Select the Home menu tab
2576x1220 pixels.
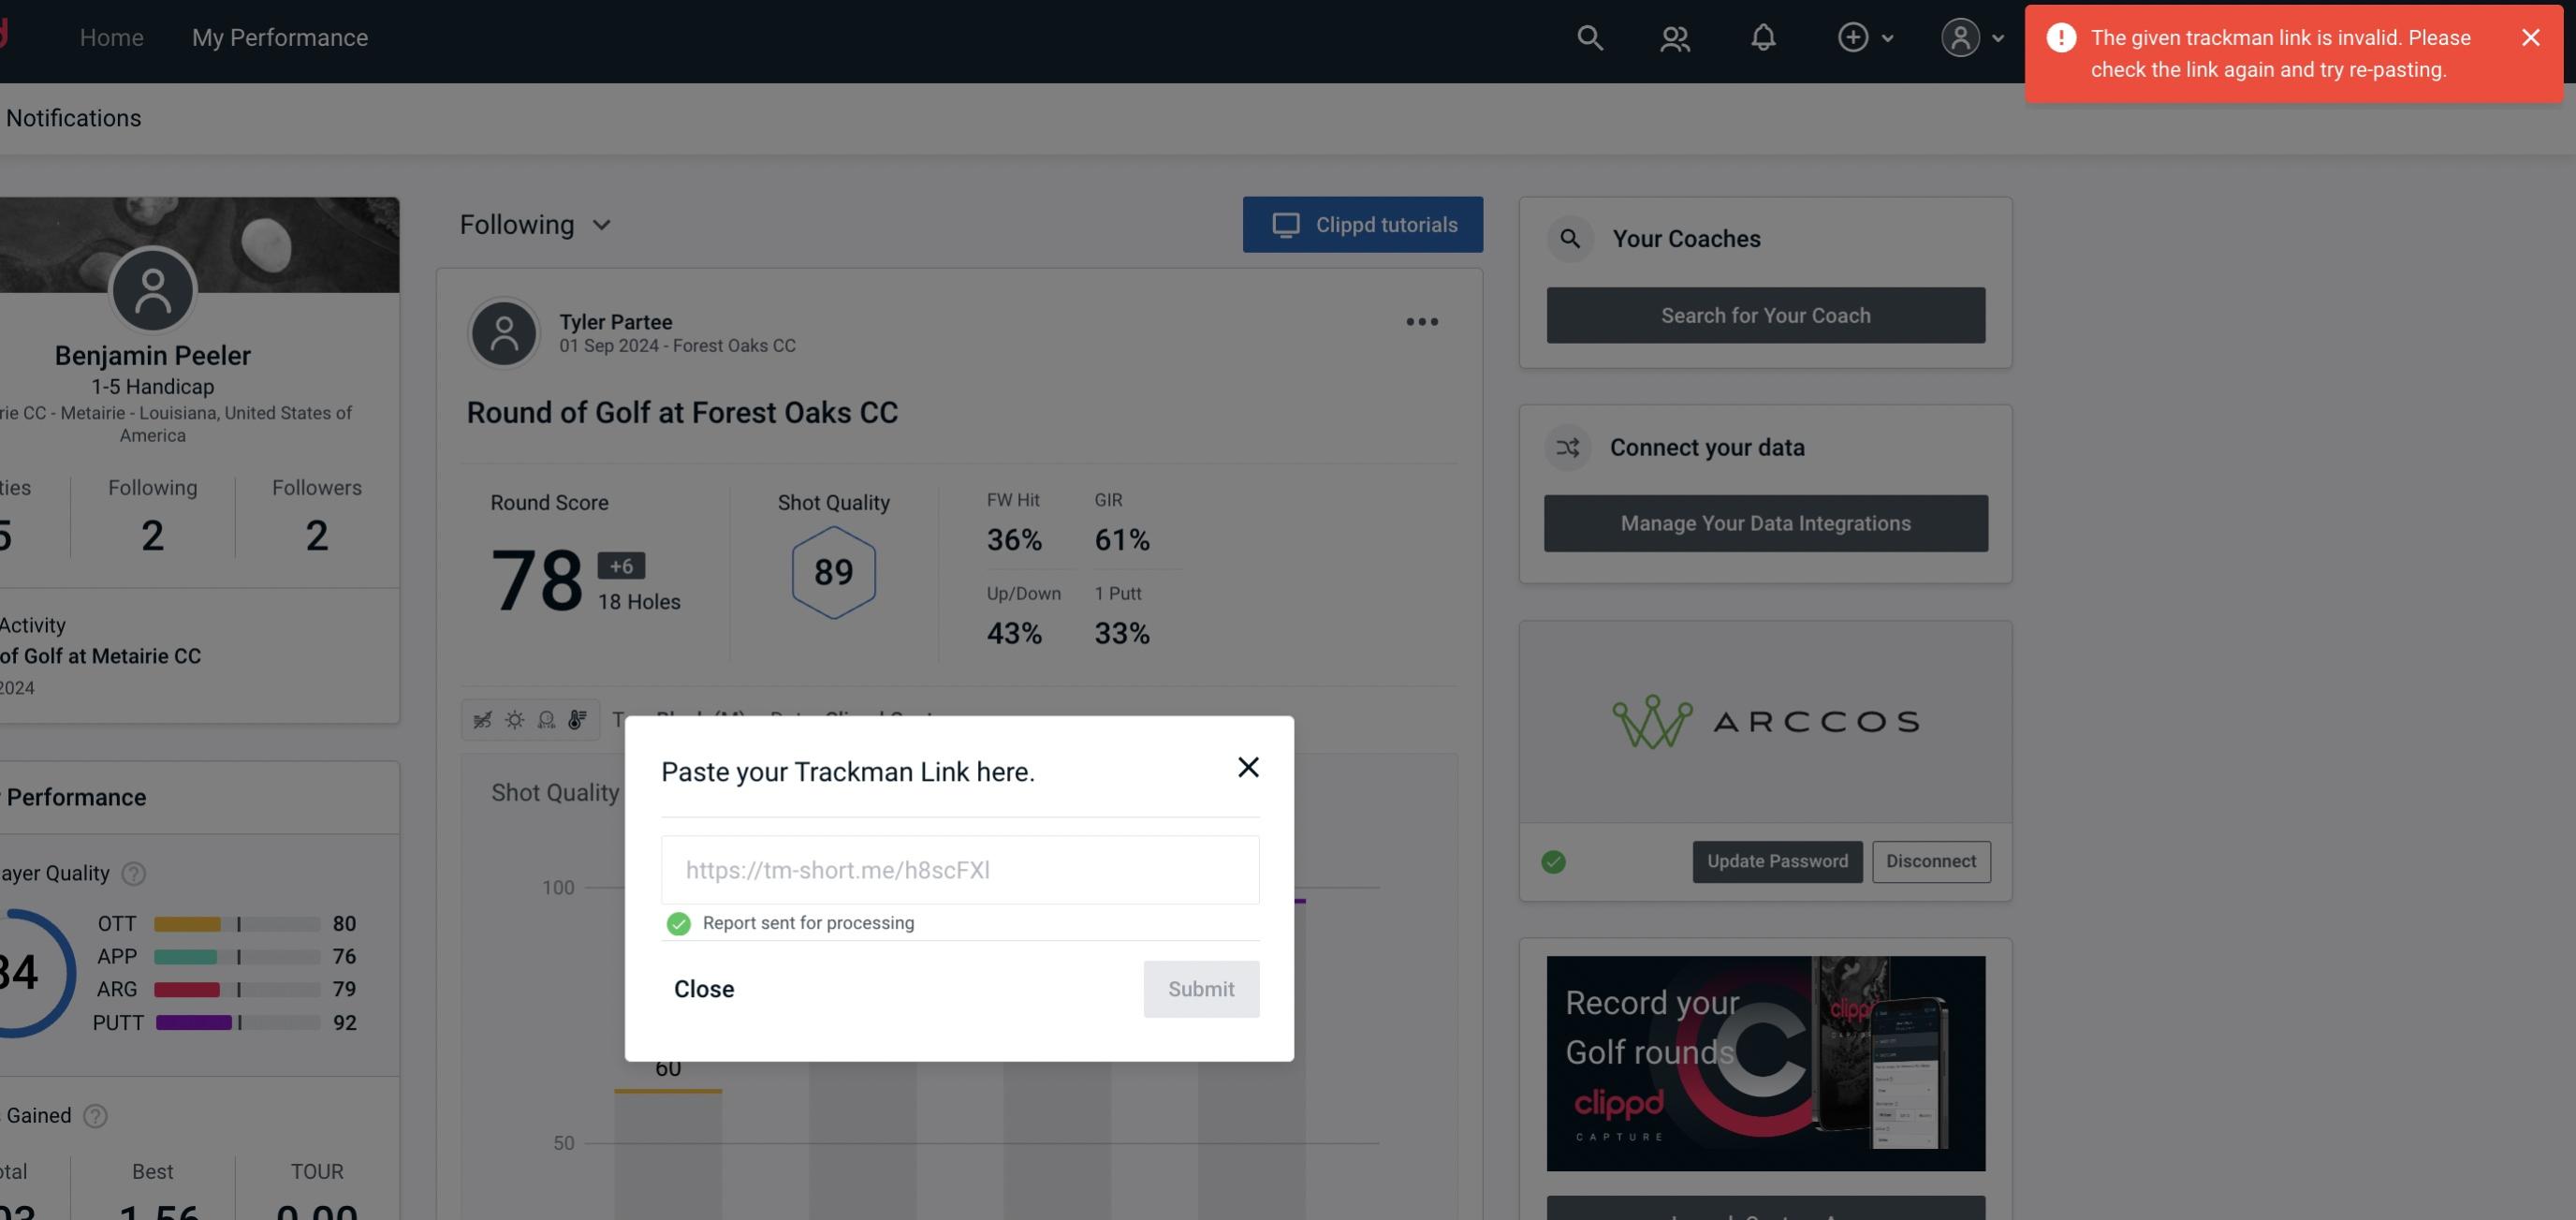(x=110, y=37)
